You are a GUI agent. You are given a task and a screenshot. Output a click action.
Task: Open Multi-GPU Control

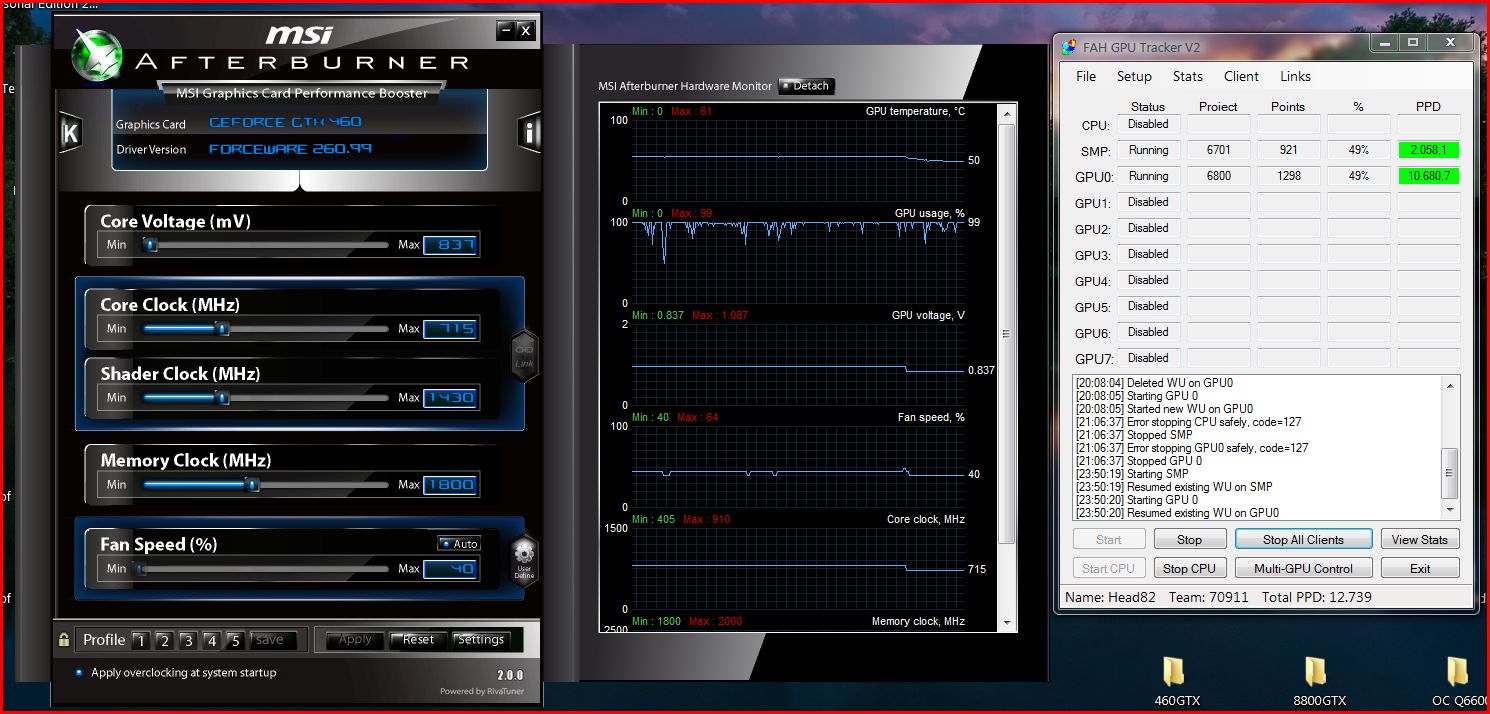[1303, 568]
